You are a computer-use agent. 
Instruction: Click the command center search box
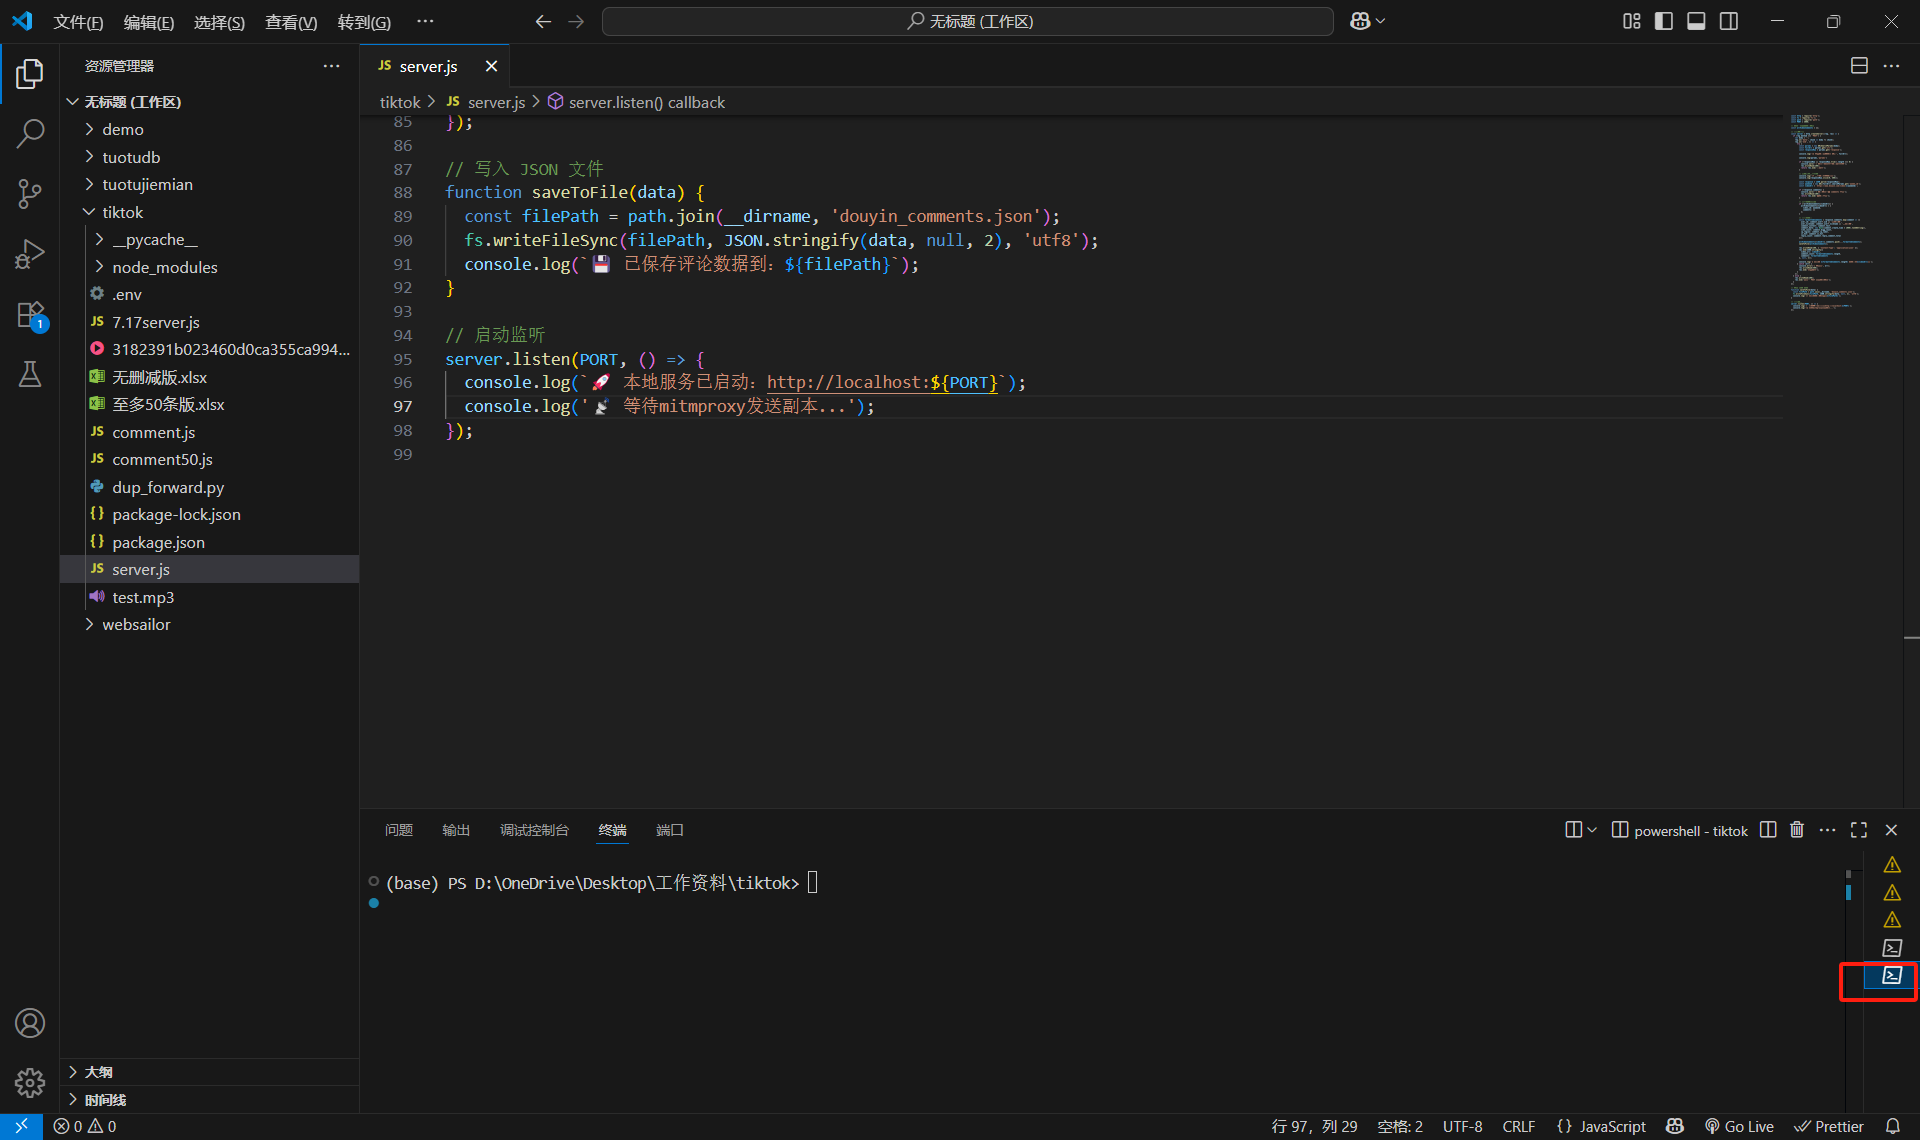[967, 21]
